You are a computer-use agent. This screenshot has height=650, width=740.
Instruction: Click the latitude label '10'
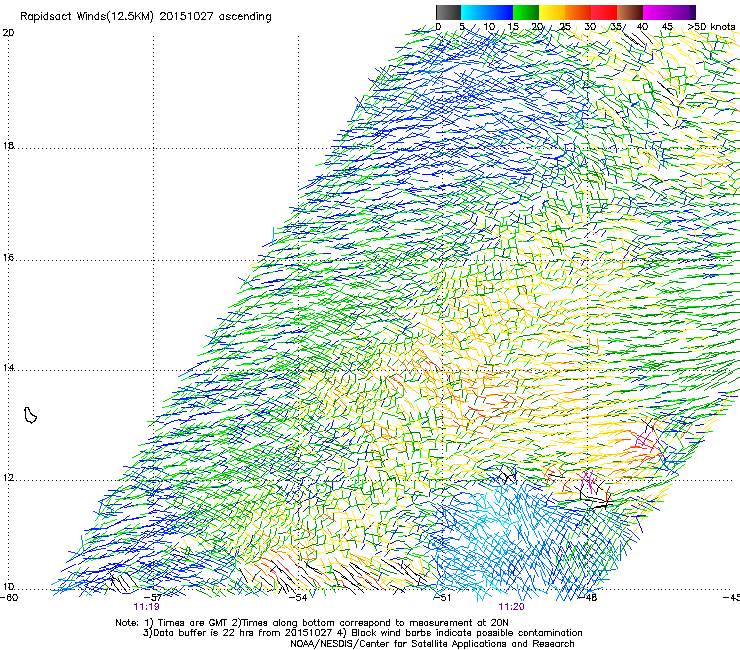click(8, 587)
